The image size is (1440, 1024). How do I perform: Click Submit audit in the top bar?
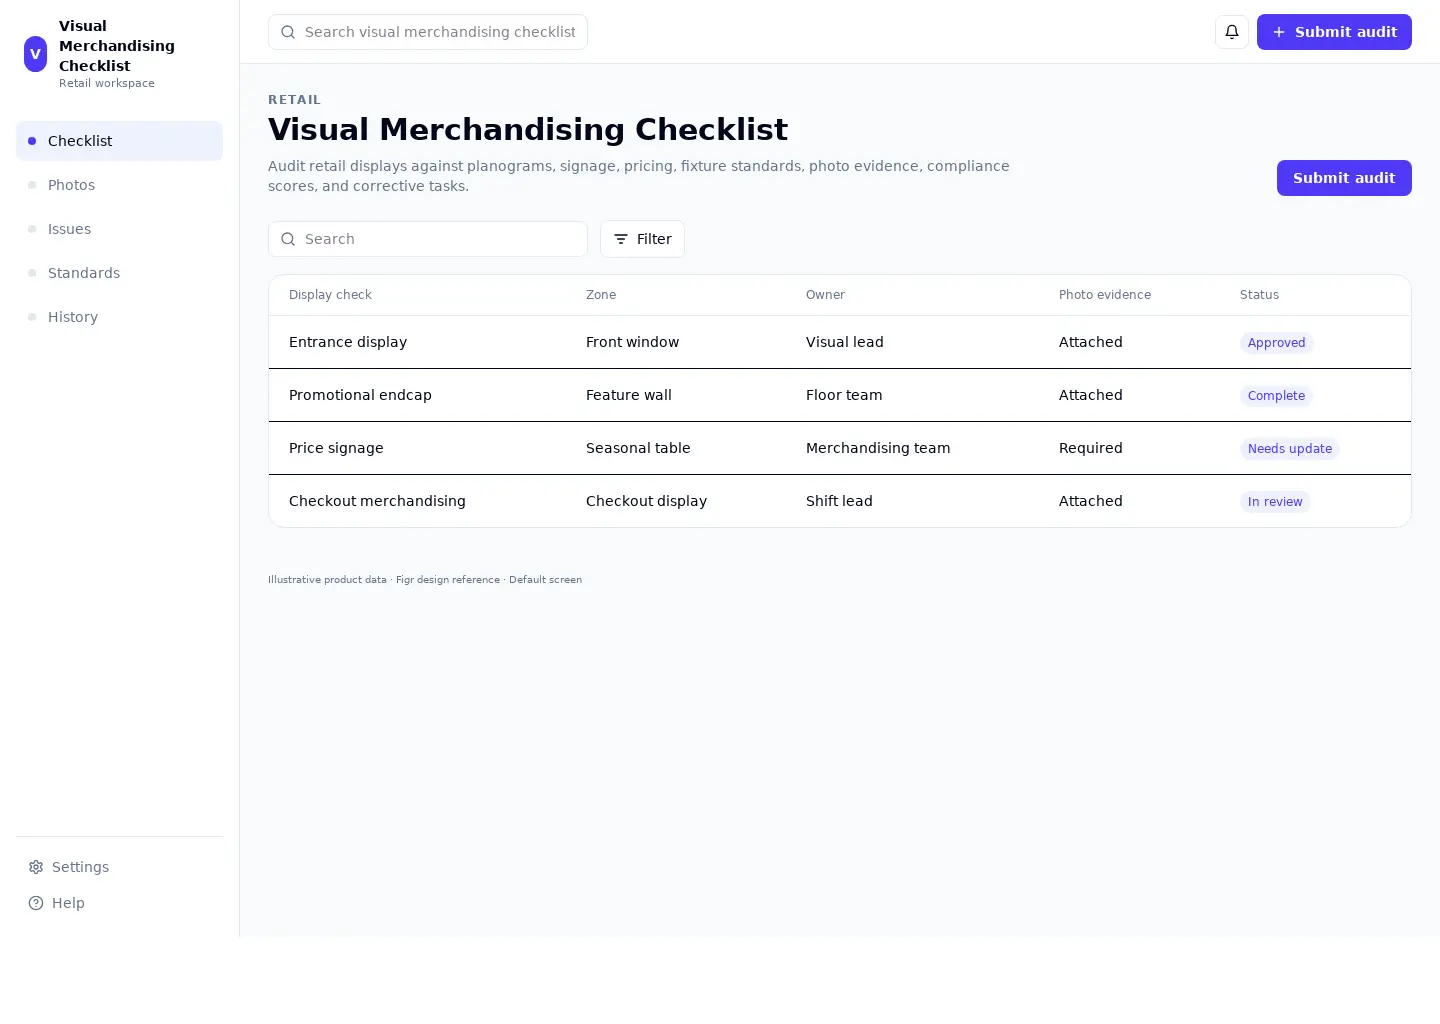pos(1334,32)
